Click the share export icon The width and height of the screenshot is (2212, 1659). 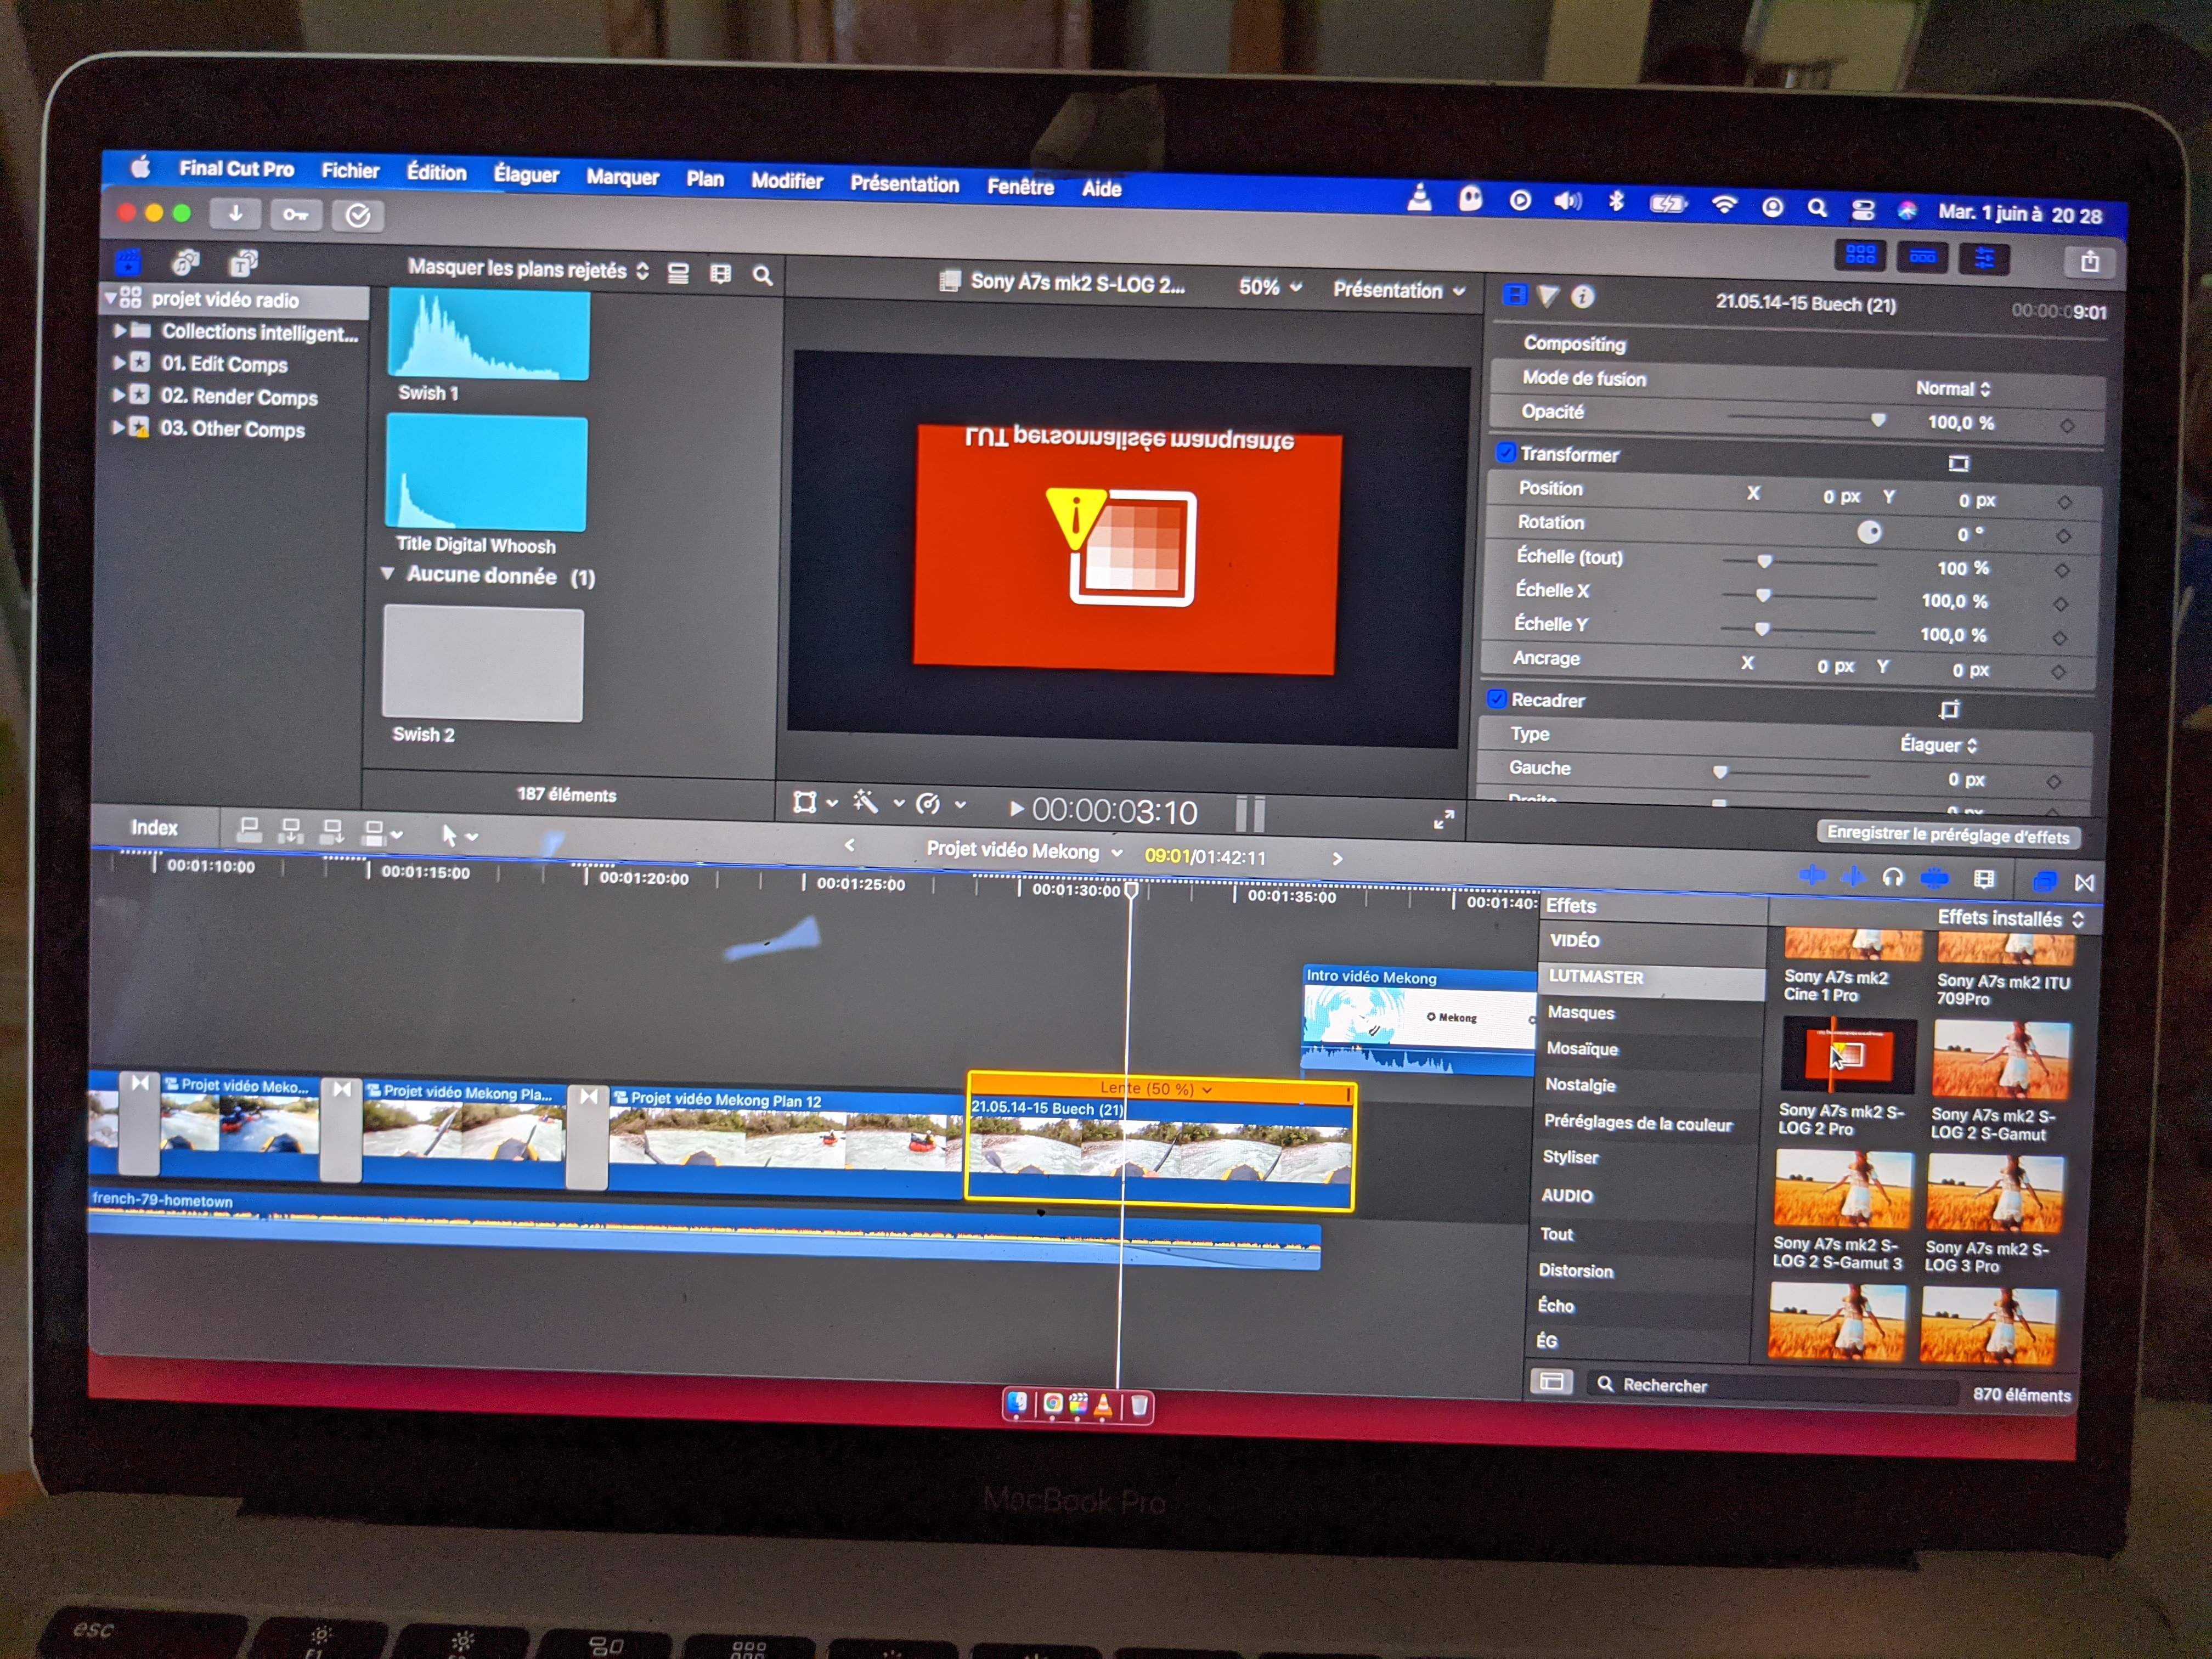(x=2089, y=262)
